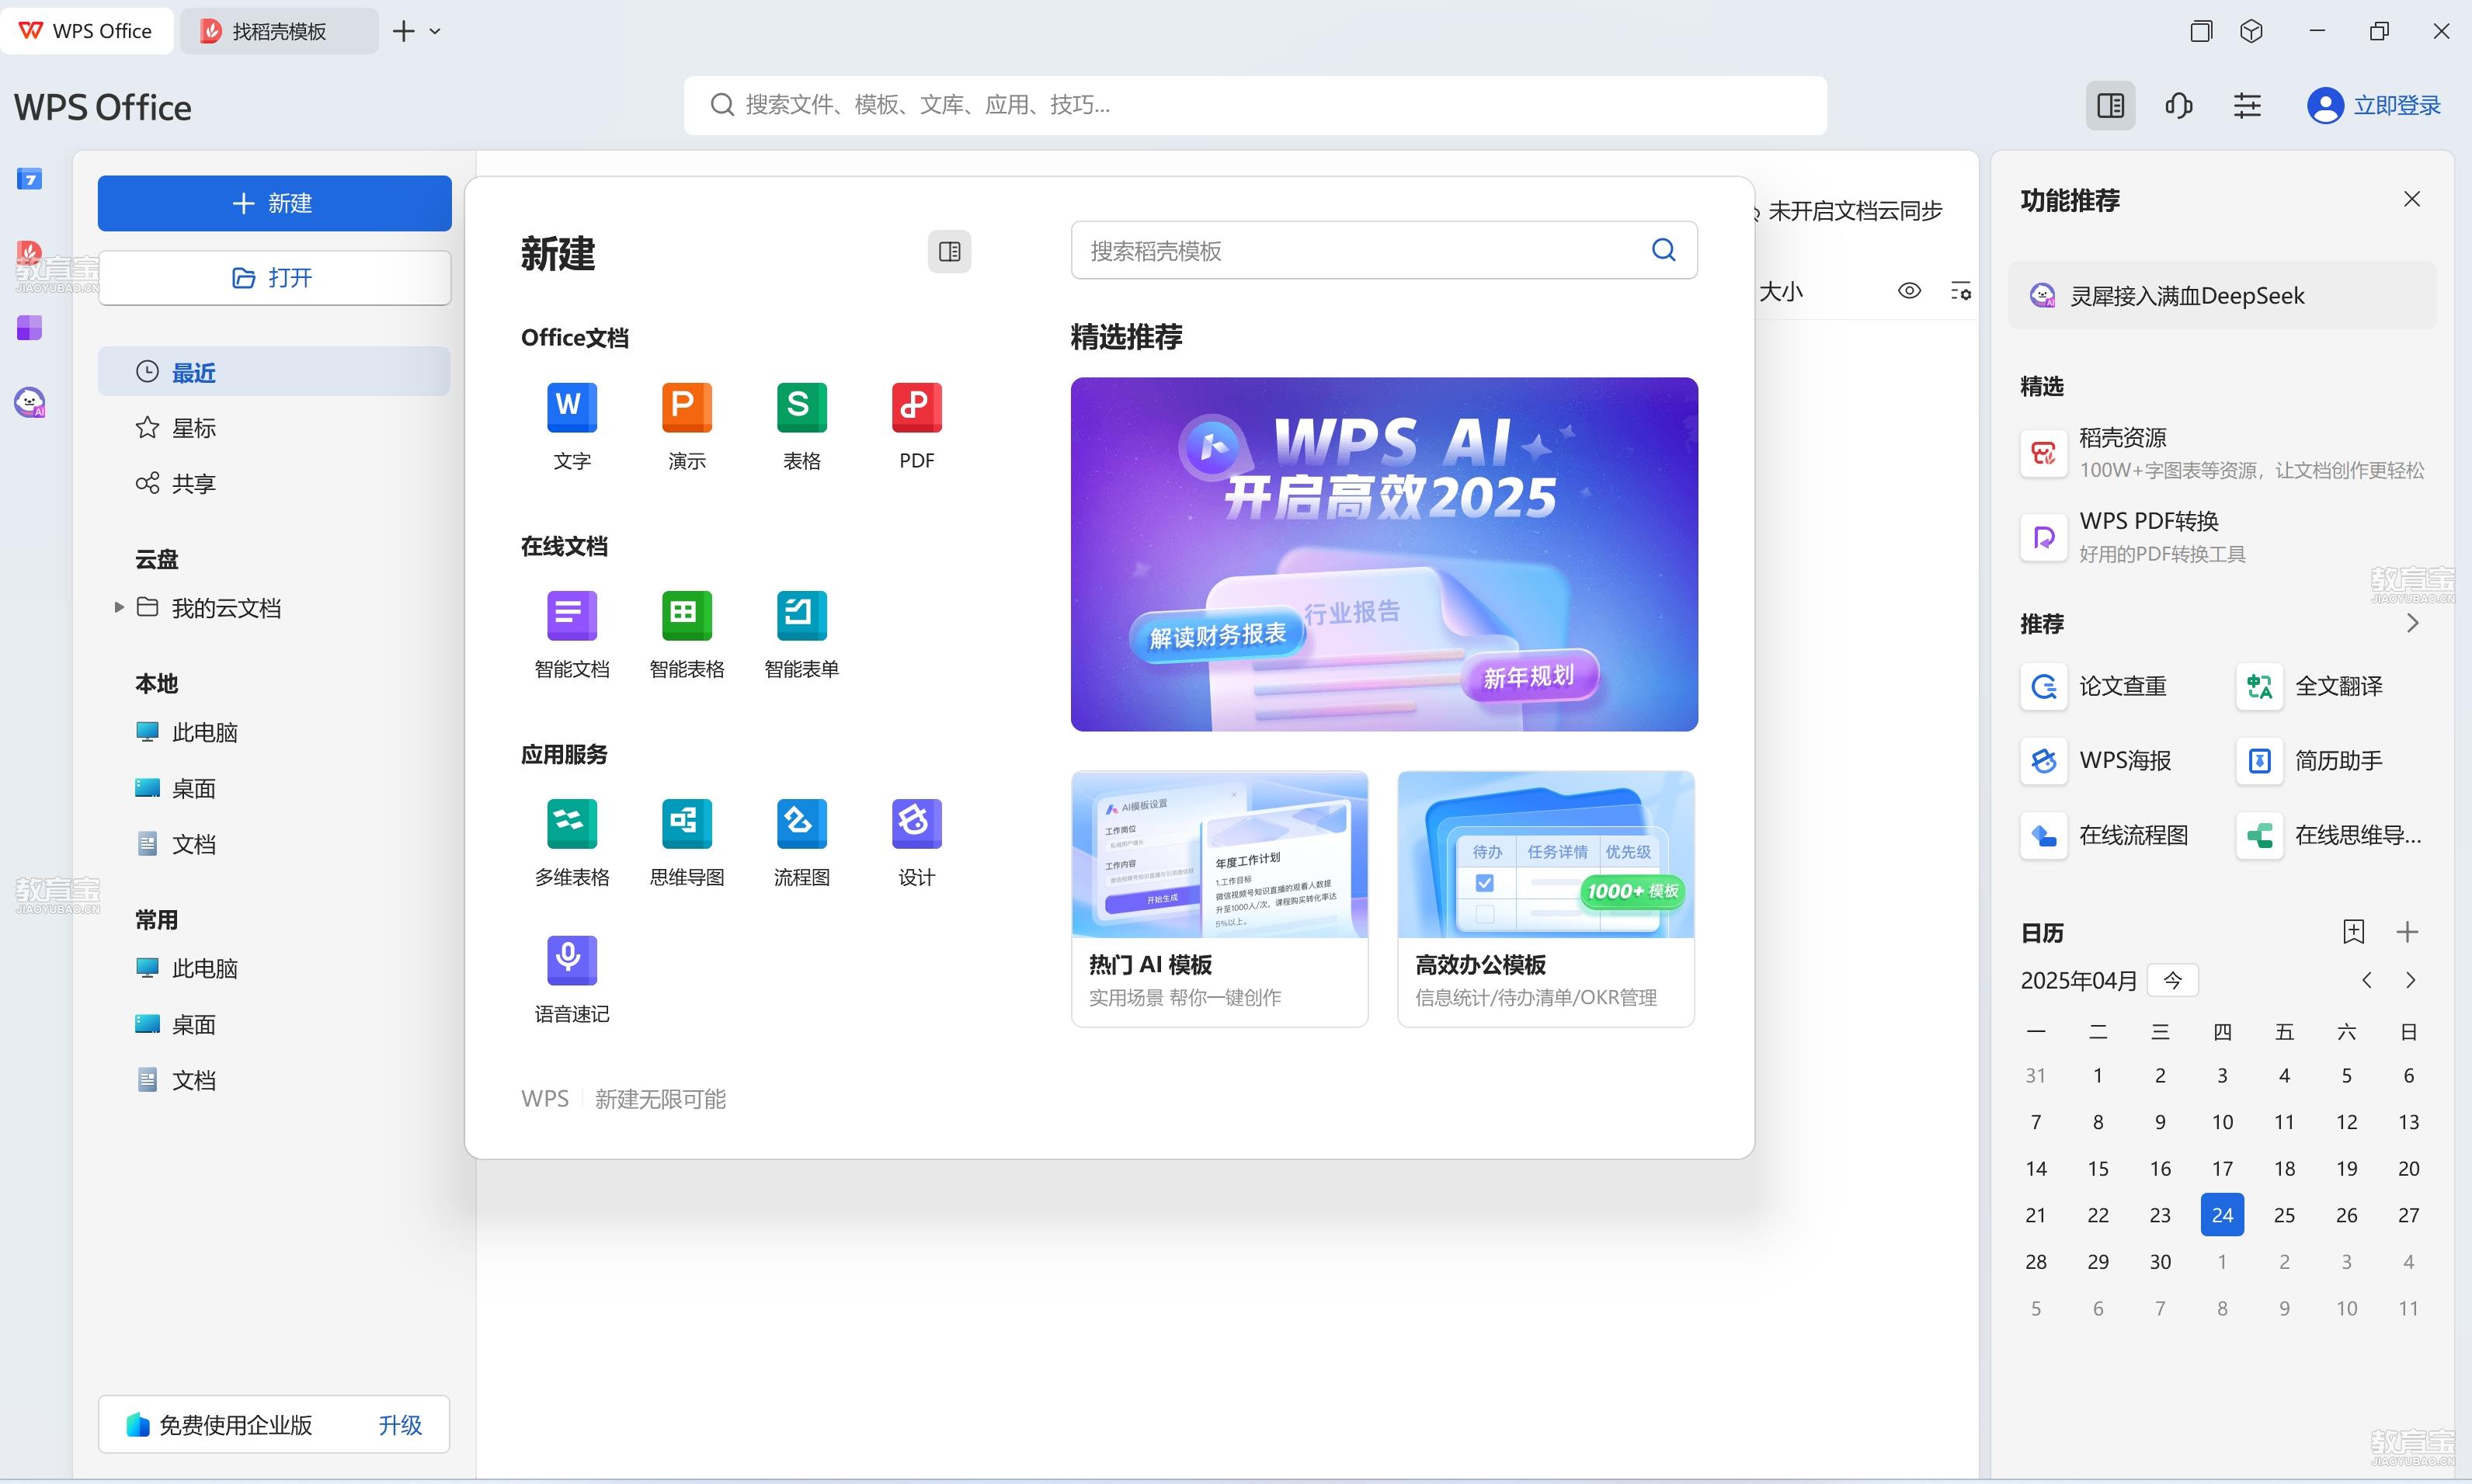Viewport: 2472px width, 1484px height.
Task: Click the template search magnifier icon
Action: [1663, 250]
